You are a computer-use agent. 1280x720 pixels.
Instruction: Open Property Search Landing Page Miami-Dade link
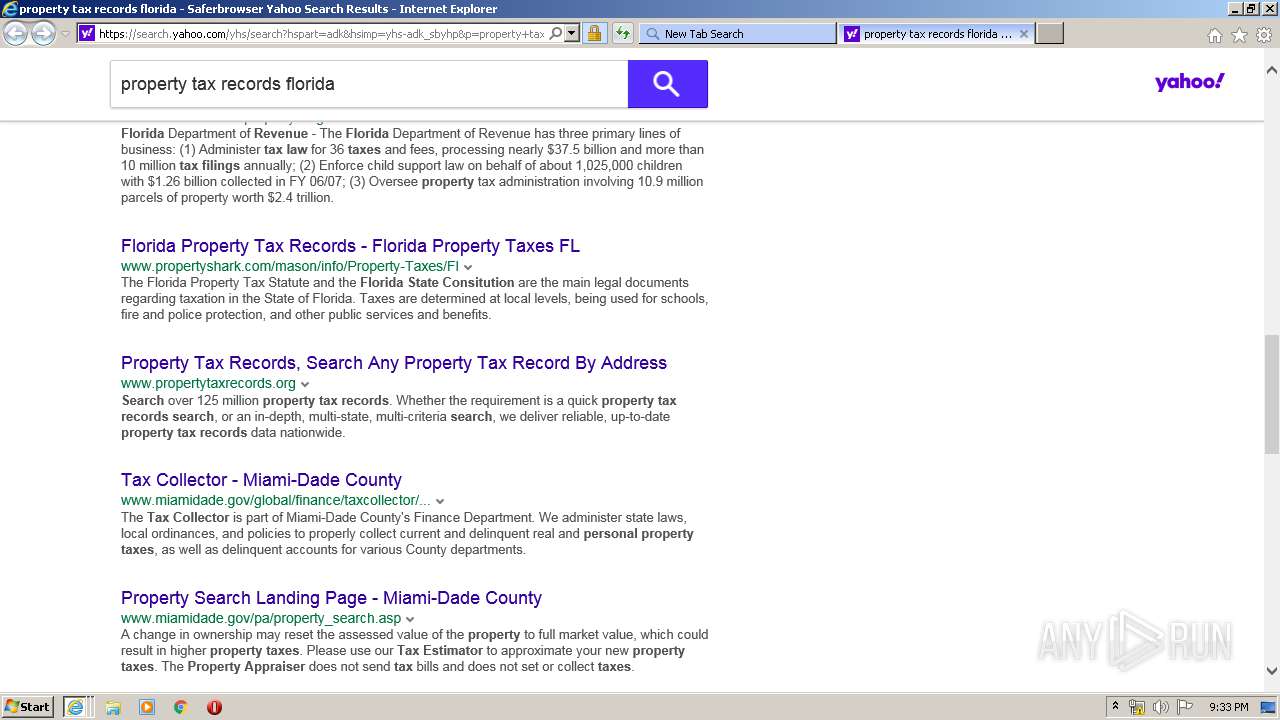[x=331, y=598]
